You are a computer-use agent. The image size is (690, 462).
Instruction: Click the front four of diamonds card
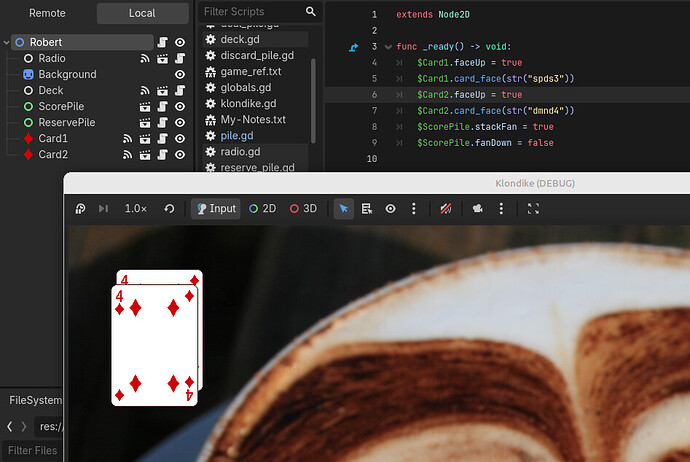(154, 345)
